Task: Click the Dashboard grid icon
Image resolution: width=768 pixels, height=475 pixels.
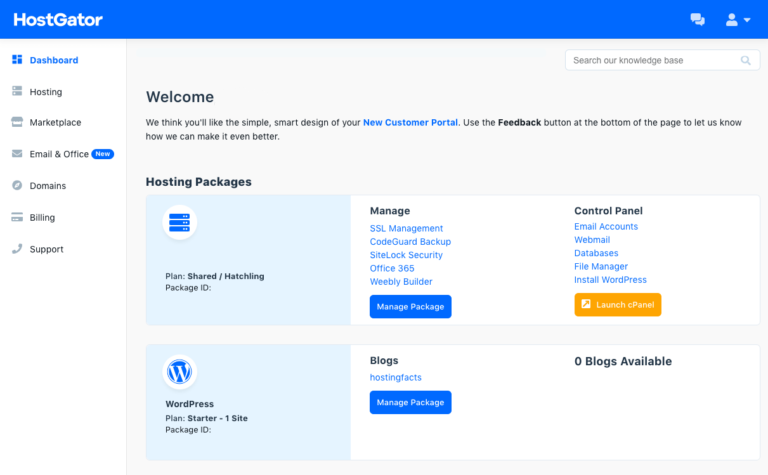Action: [17, 60]
